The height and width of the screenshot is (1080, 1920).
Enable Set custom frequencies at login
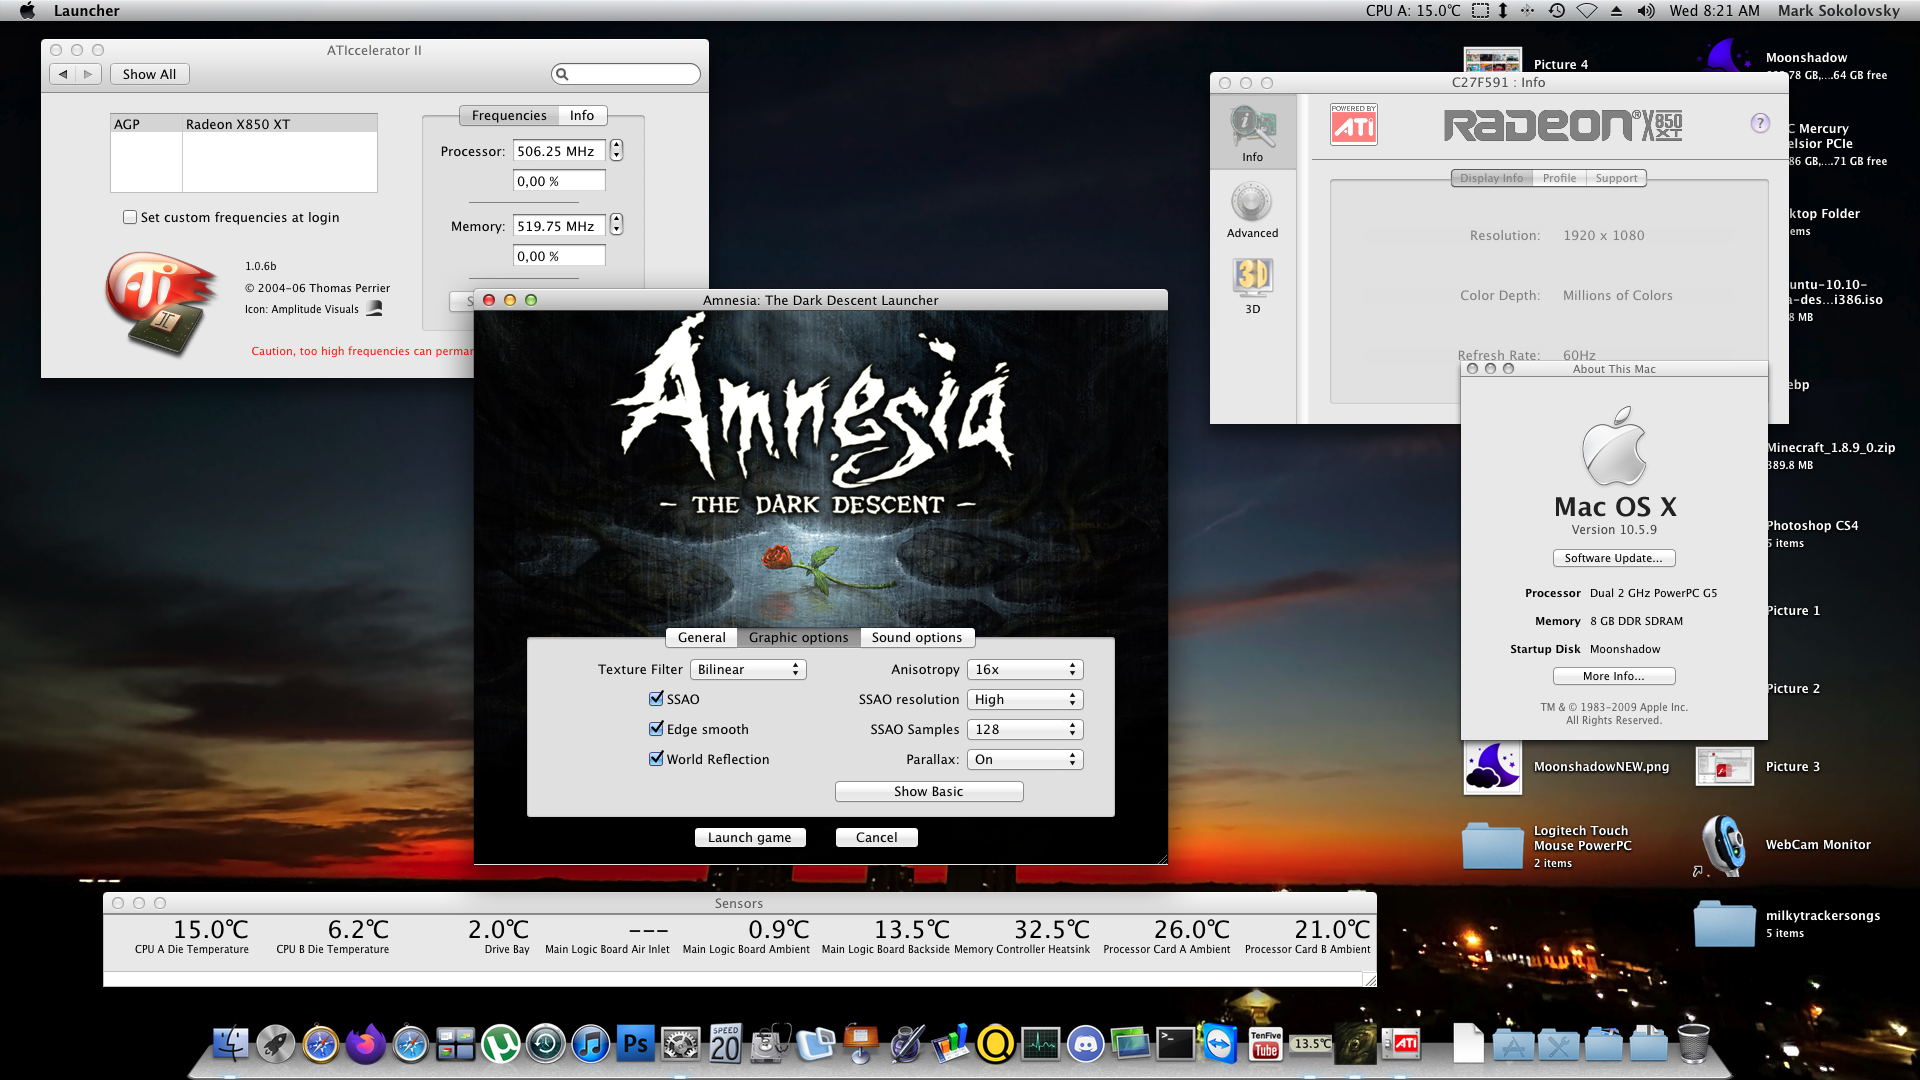[x=130, y=217]
